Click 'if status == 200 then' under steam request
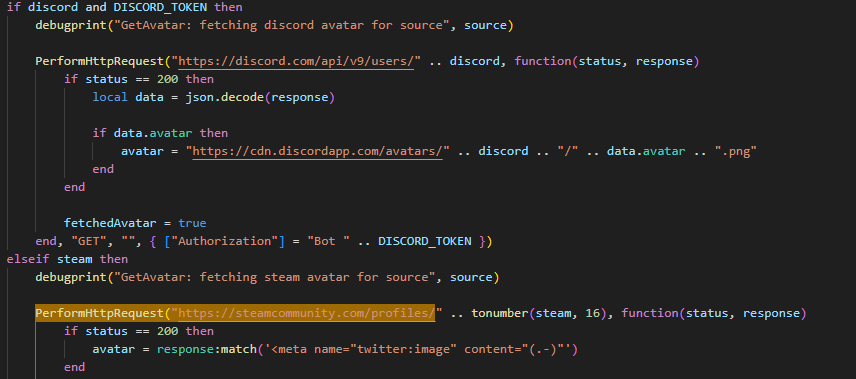Viewport: 856px width, 379px height. coord(139,331)
